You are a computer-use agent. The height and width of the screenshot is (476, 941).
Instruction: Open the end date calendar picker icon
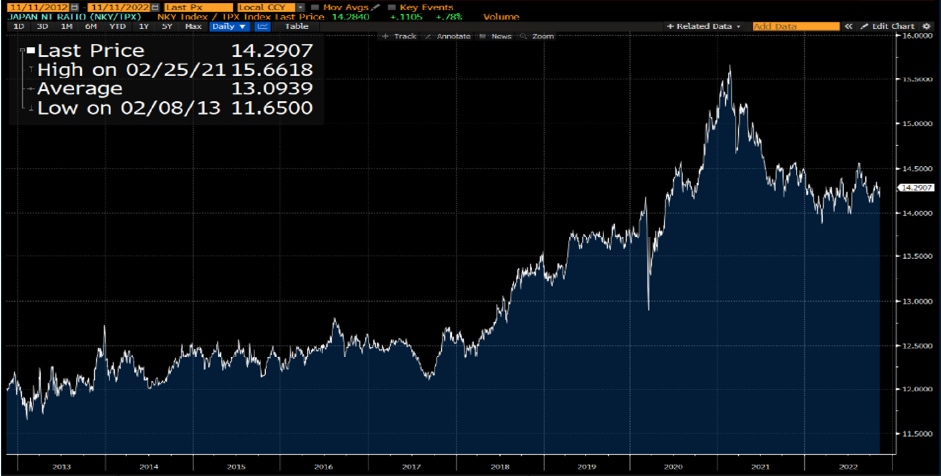[154, 7]
